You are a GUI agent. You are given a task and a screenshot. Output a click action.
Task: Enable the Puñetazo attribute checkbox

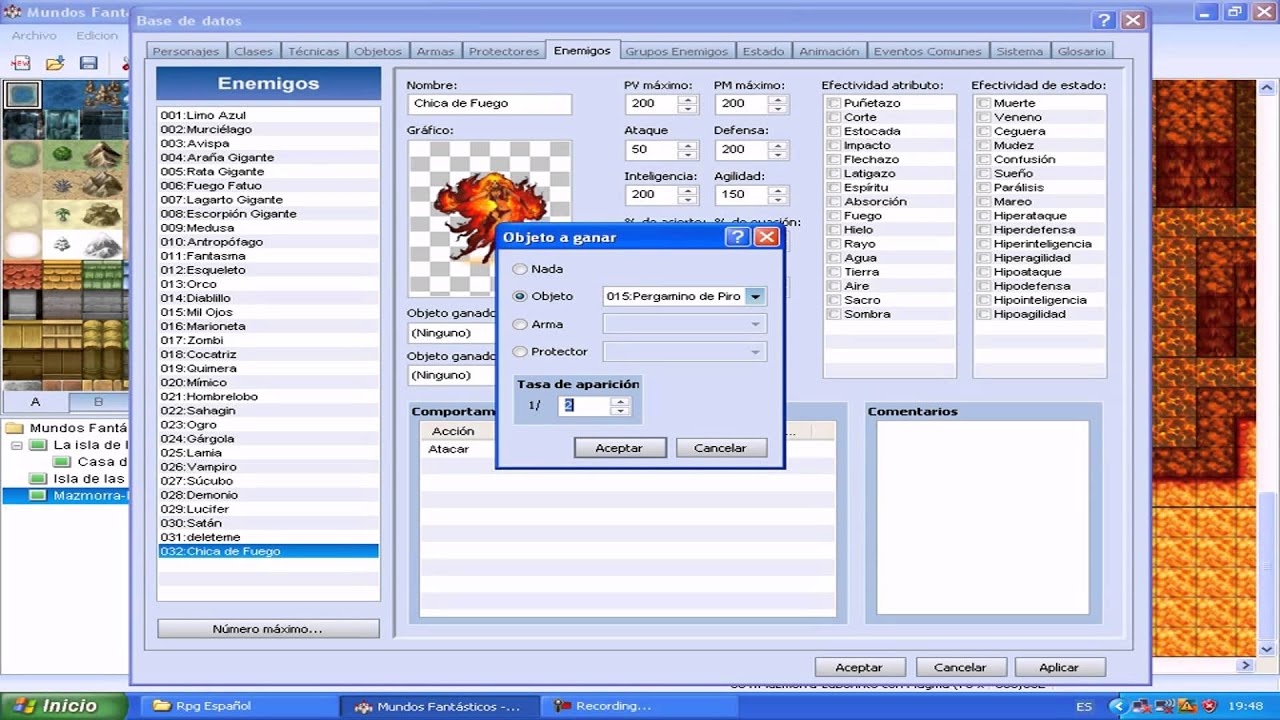pos(834,103)
